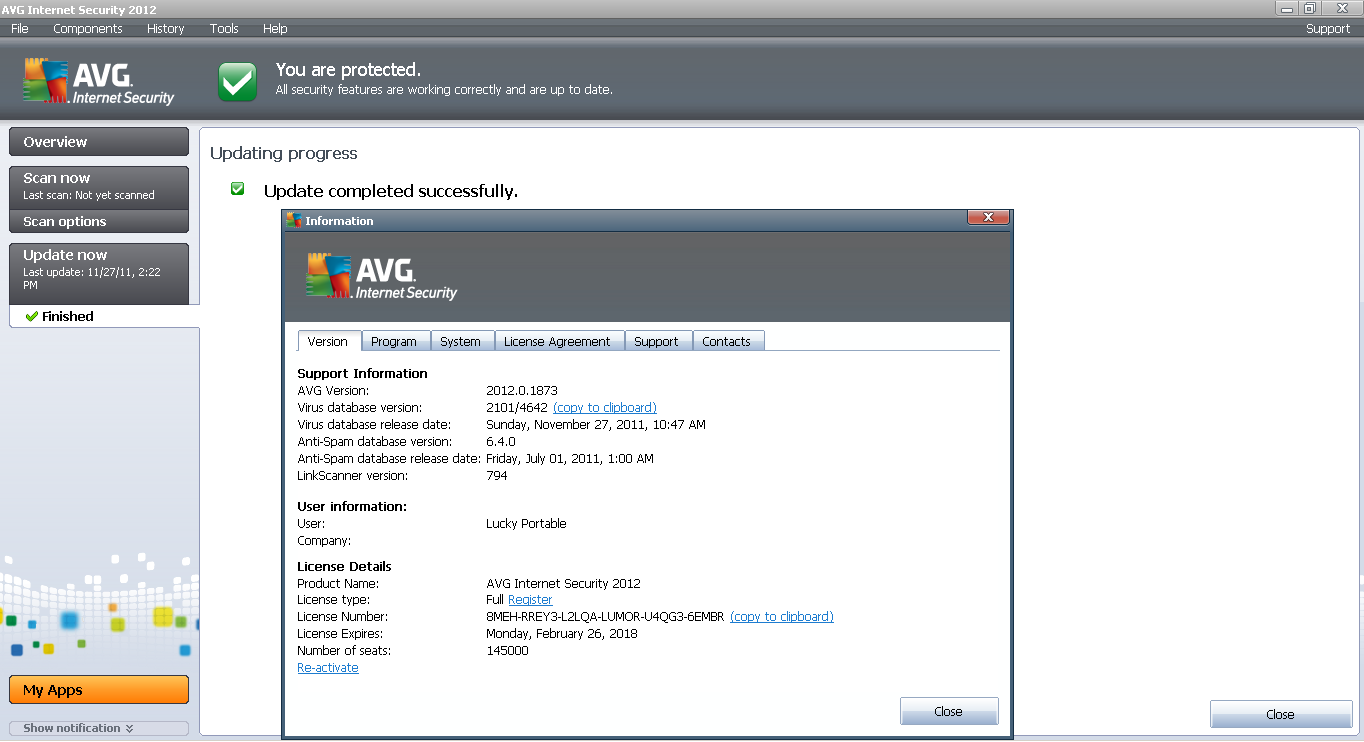This screenshot has height=742, width=1364.
Task: Click the Anti-Spam release date Friday, July 01, 2011
Action: [x=570, y=458]
